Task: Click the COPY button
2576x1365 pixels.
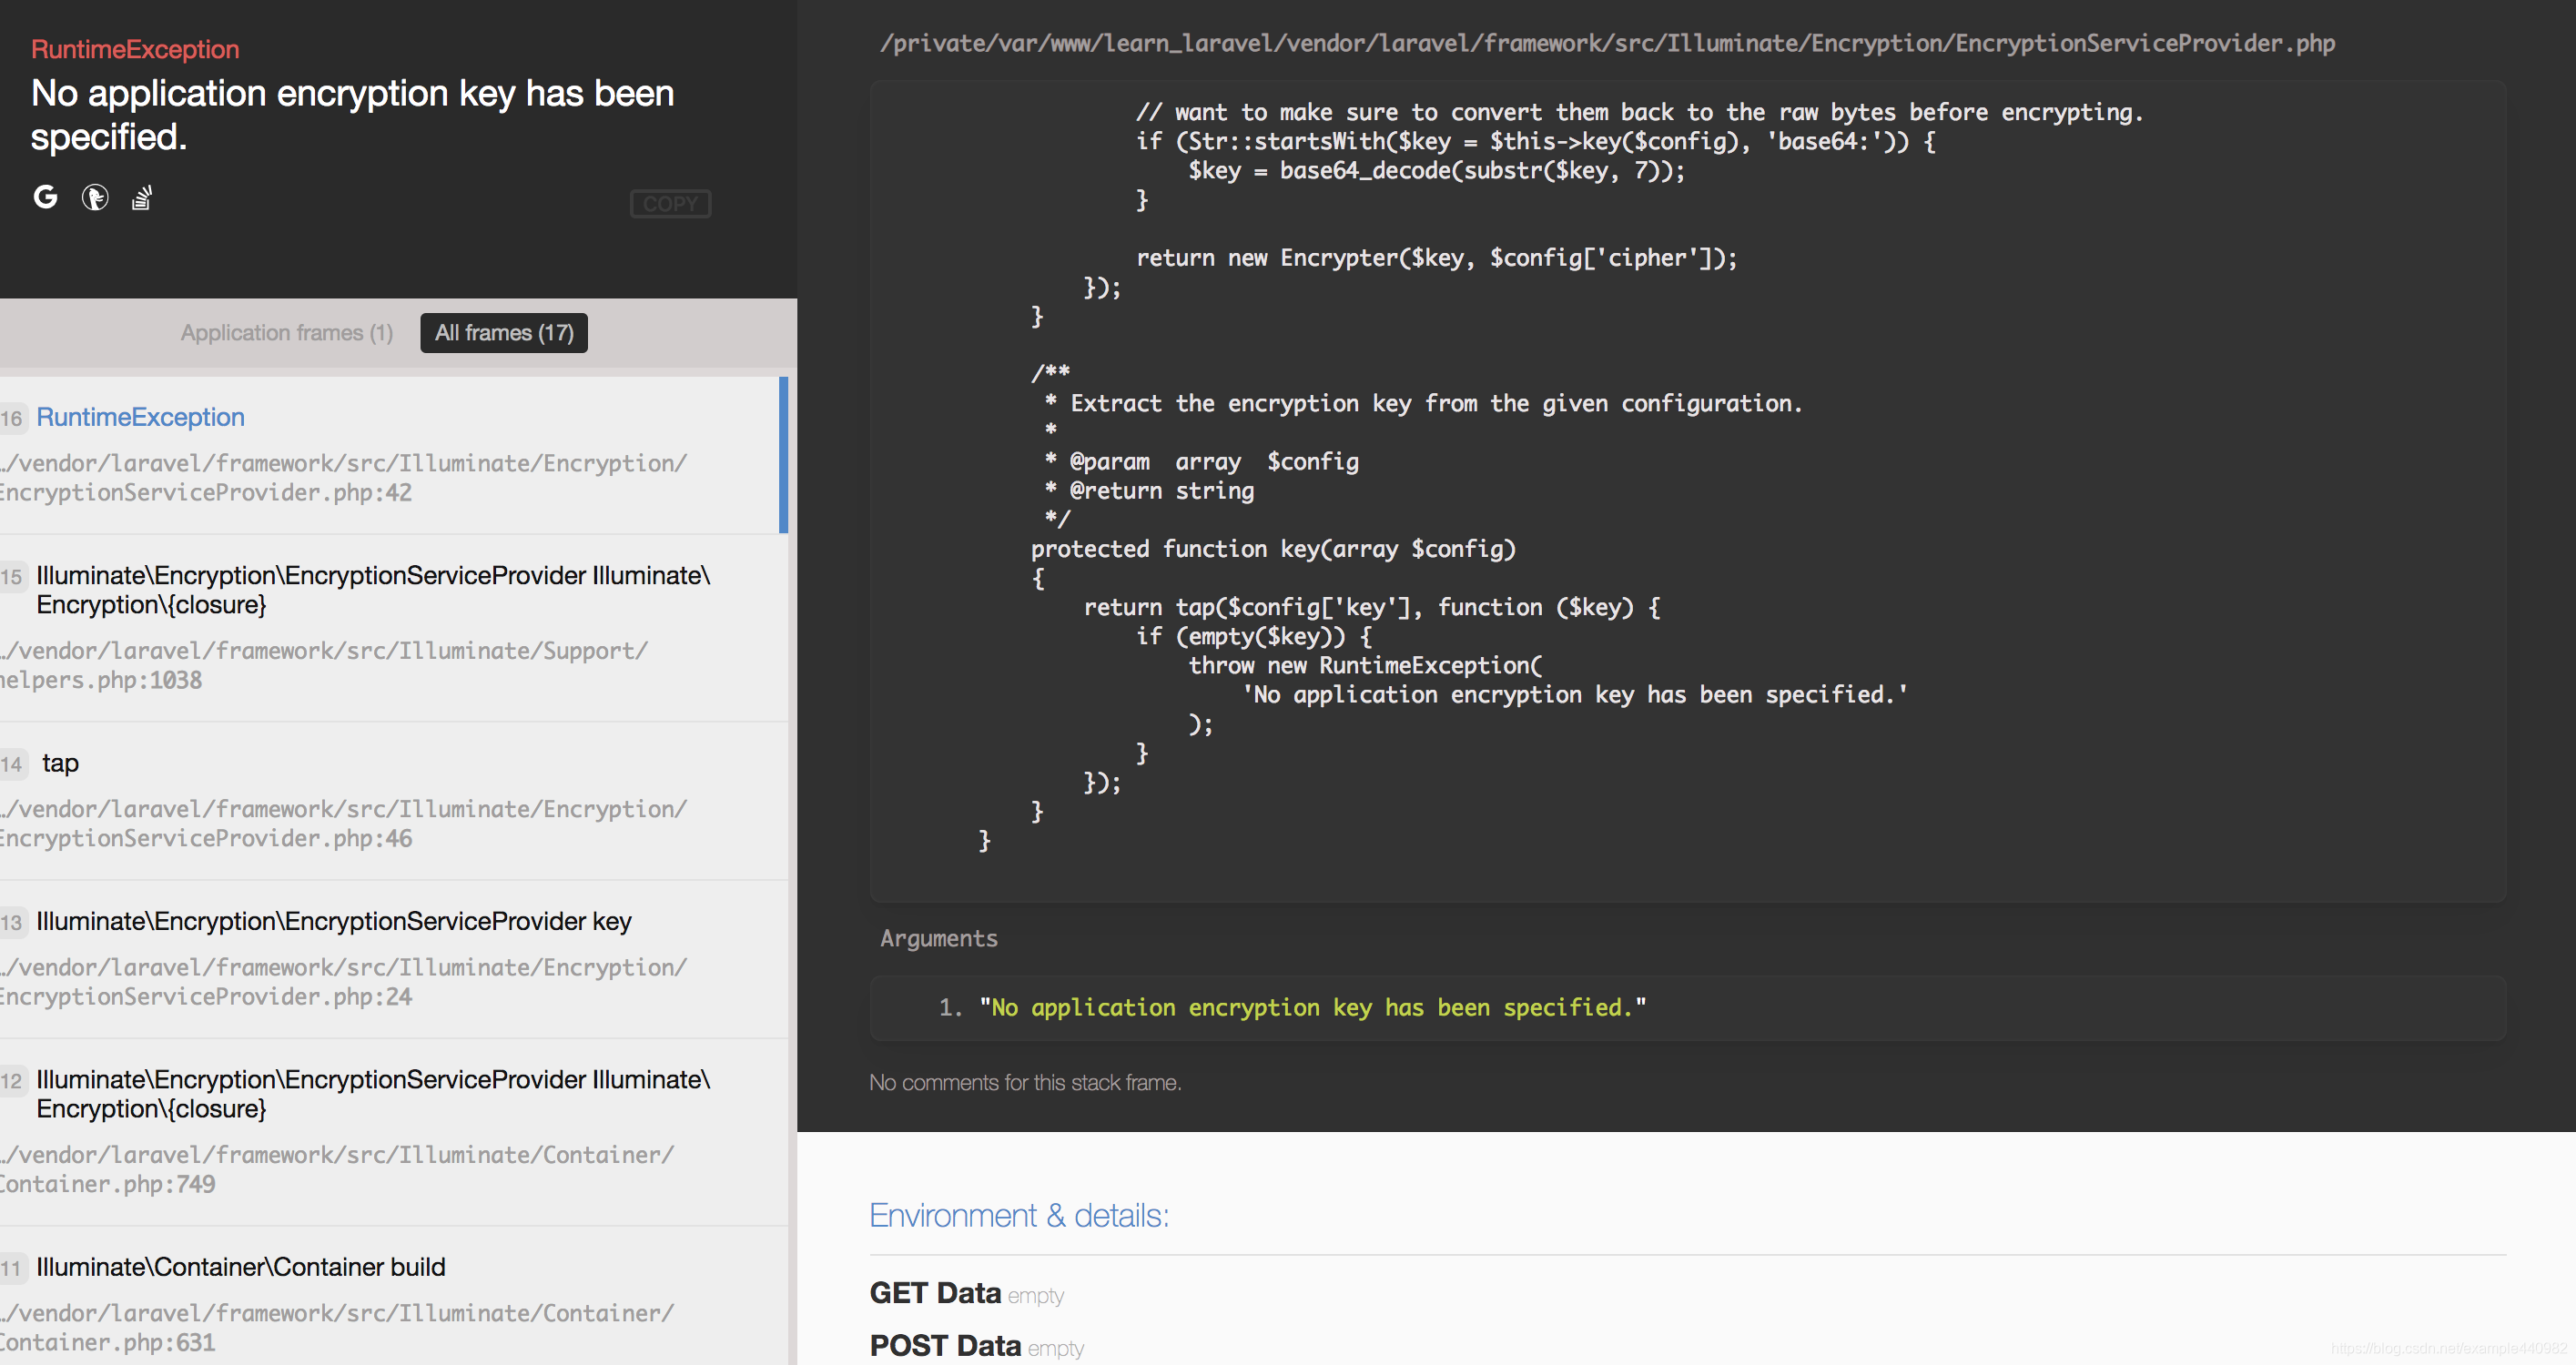Action: click(x=670, y=204)
